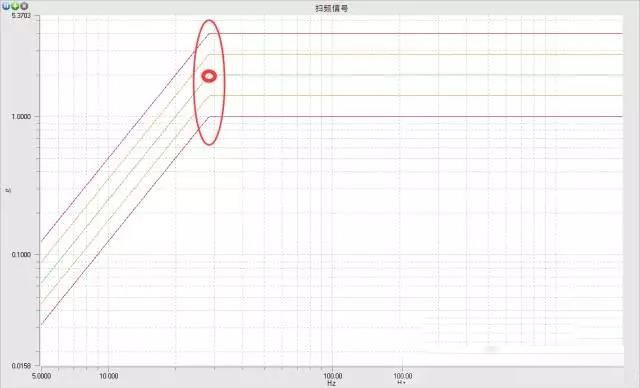Select the small red circle marker
640x388 pixels.
209,76
